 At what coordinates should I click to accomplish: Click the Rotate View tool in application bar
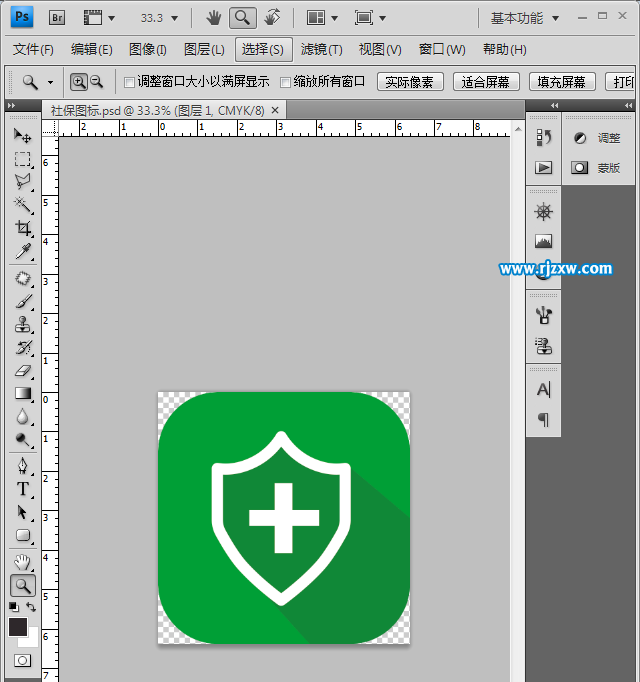coord(273,18)
